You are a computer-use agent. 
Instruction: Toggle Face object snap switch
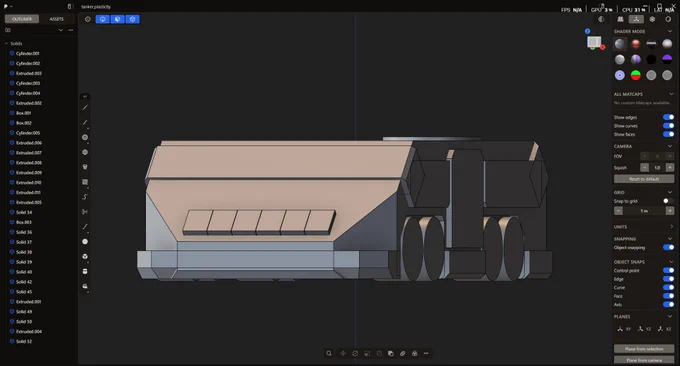668,296
